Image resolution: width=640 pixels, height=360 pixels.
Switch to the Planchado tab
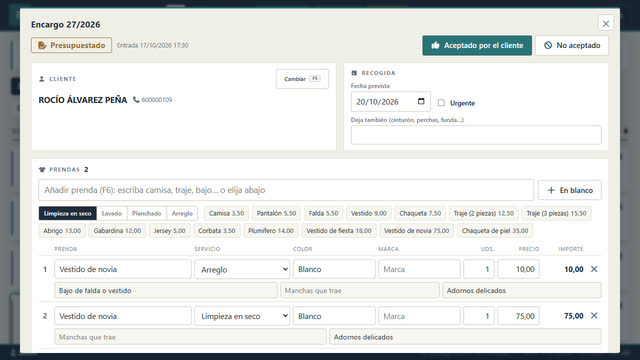pyautogui.click(x=147, y=213)
